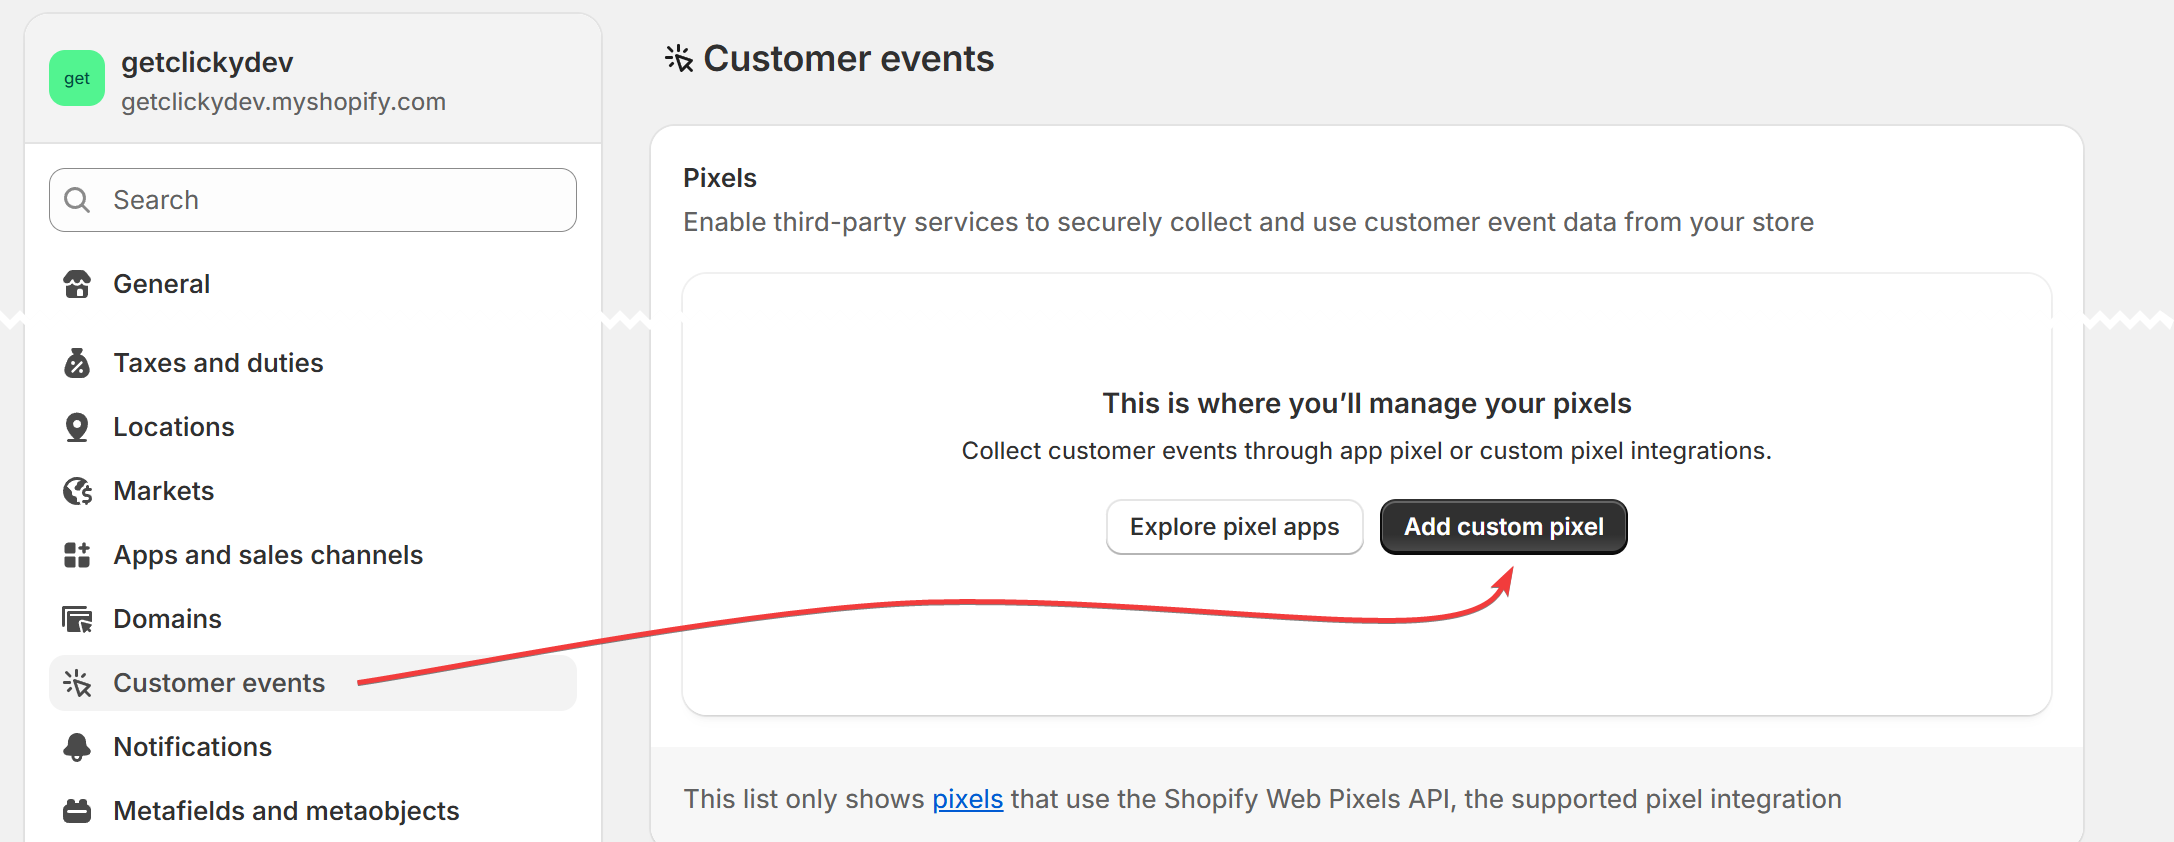Focus the settings Search field
The width and height of the screenshot is (2174, 842).
pyautogui.click(x=330, y=200)
